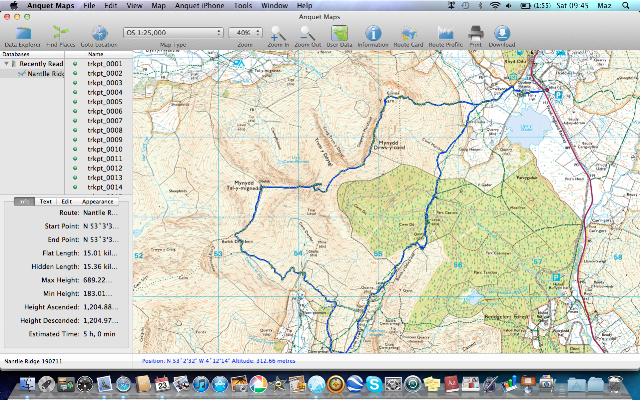Click the Height Ascended value 1,204.88
Image resolution: width=640 pixels, height=400 pixels.
100,307
